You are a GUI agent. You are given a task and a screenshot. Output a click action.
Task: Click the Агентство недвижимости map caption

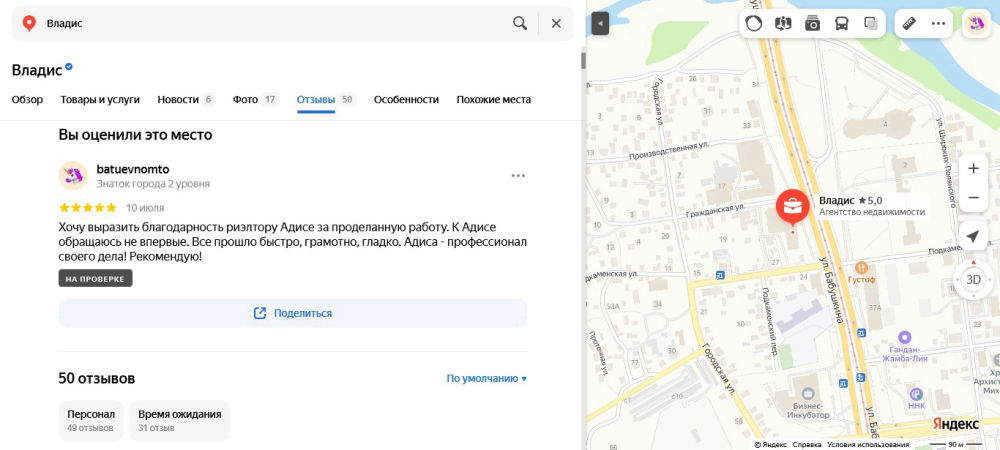(872, 212)
